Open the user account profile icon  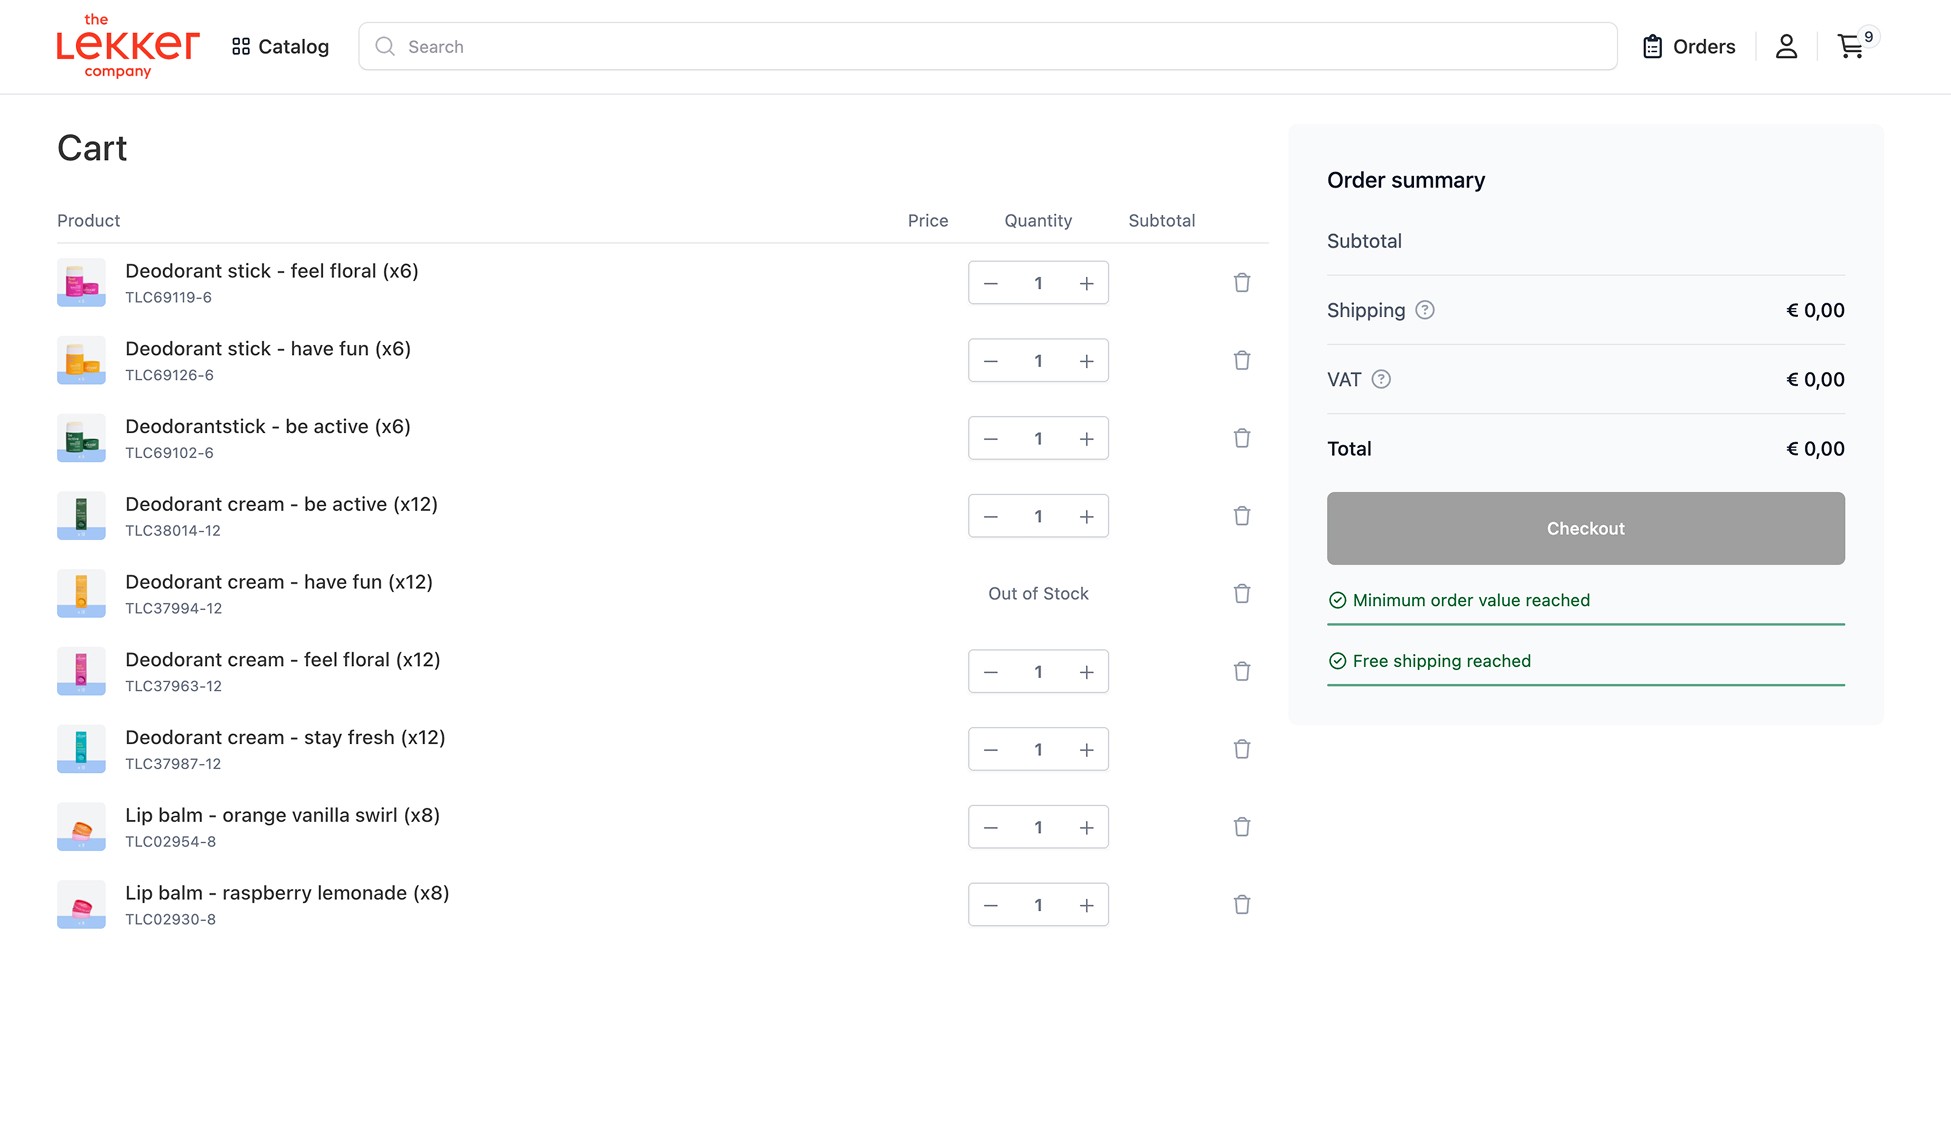tap(1786, 46)
